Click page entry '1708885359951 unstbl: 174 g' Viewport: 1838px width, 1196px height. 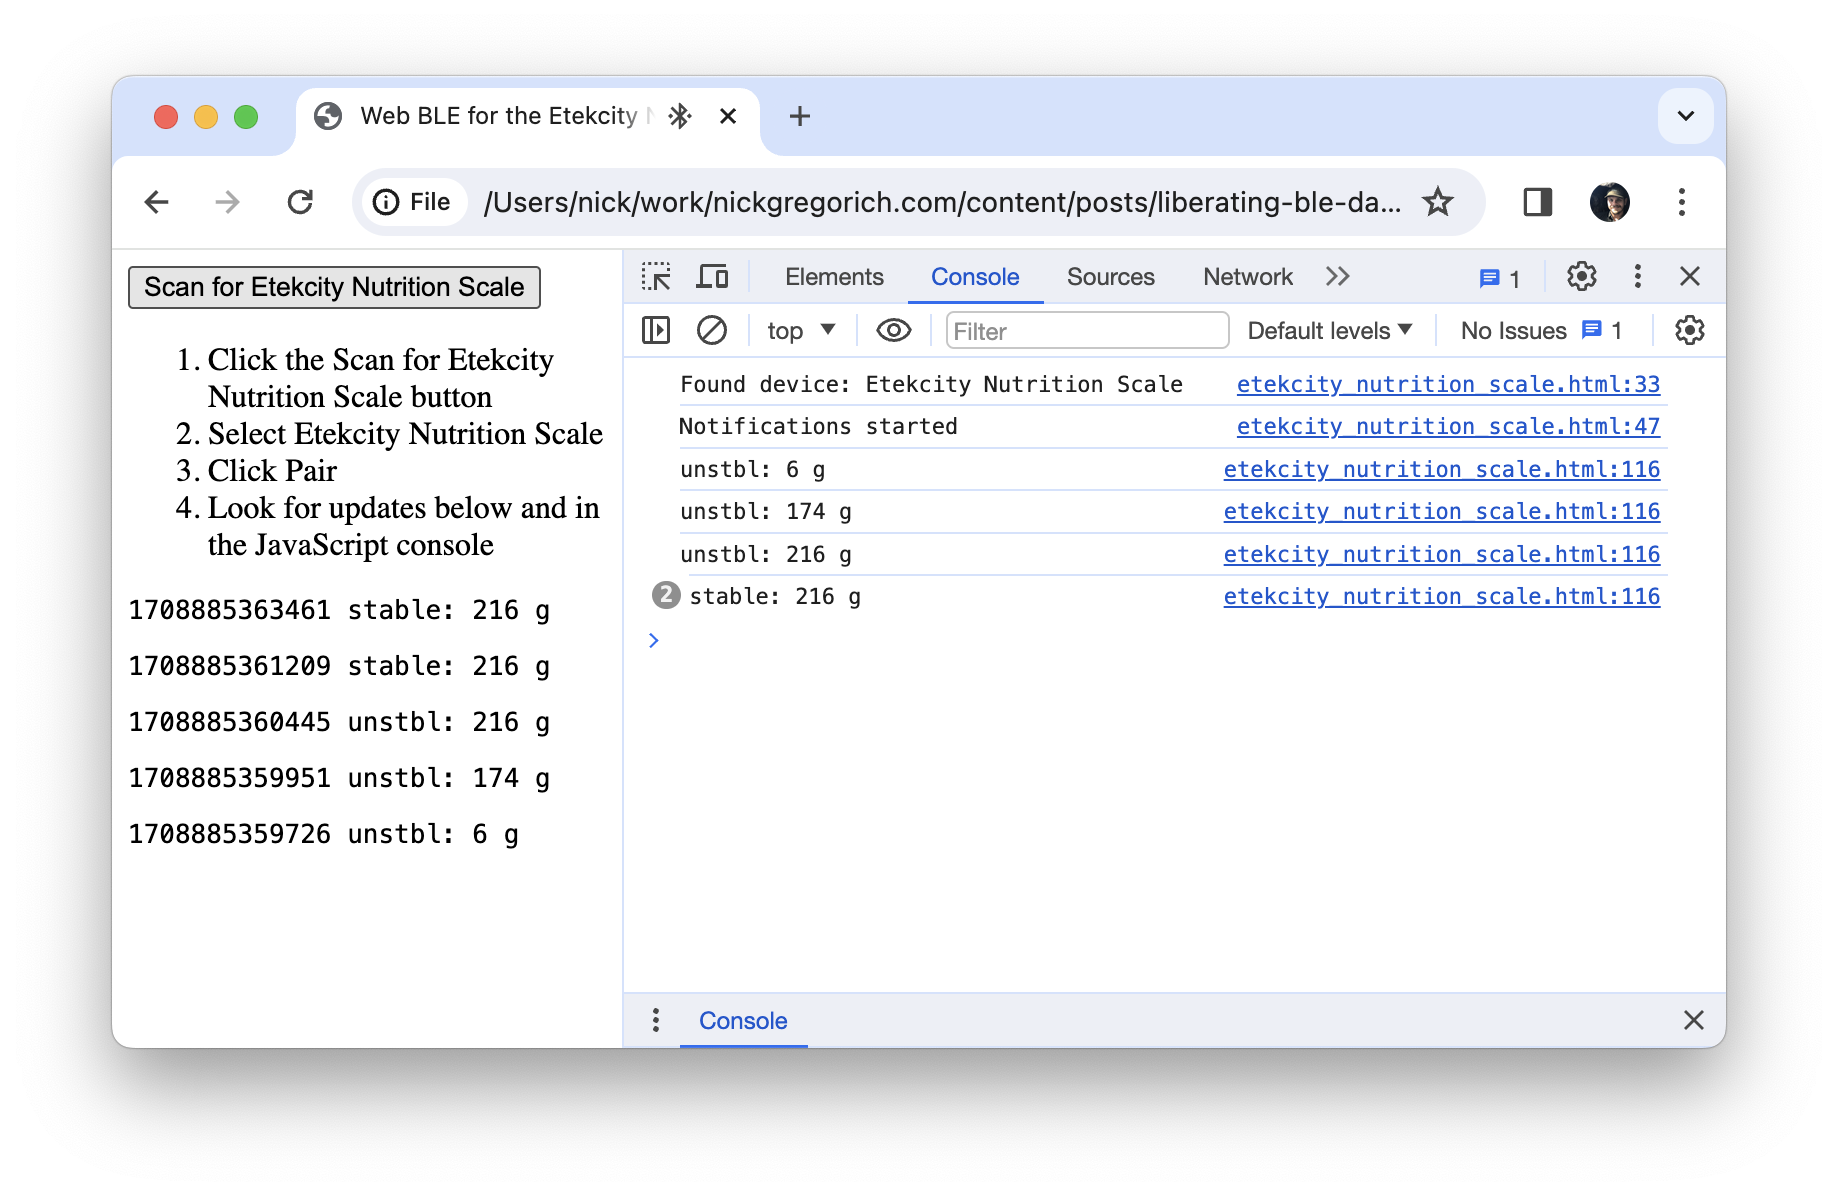click(339, 778)
